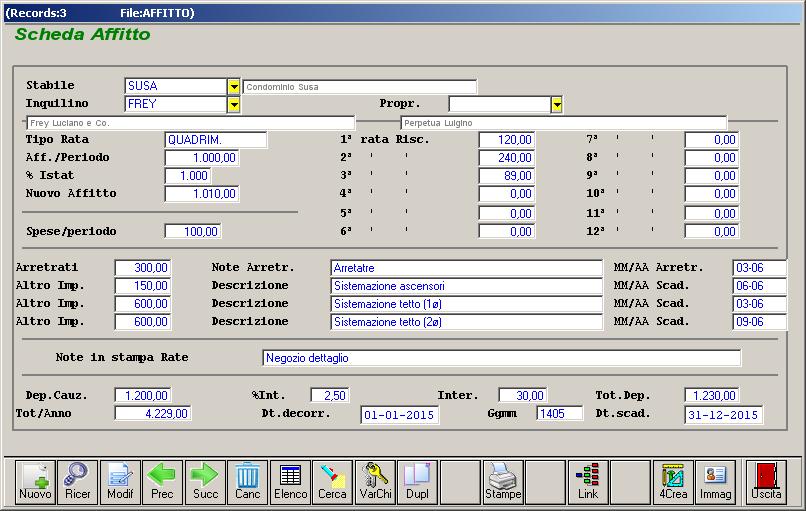This screenshot has width=806, height=511.
Task: Click Inter. field 30,00
Action: [x=523, y=396]
